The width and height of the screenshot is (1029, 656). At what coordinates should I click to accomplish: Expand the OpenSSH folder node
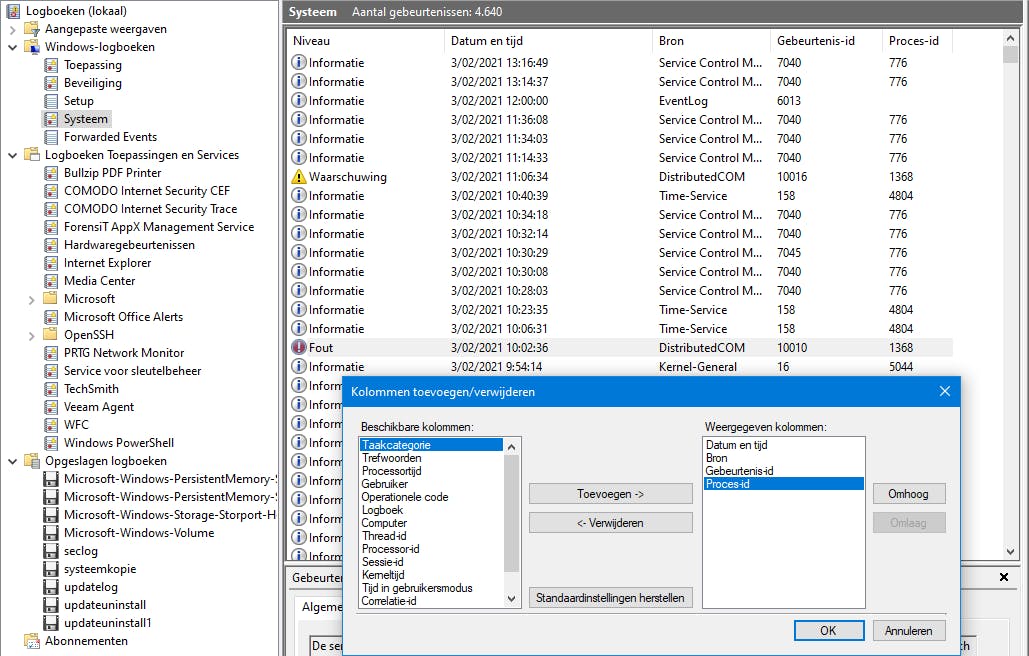(x=32, y=336)
